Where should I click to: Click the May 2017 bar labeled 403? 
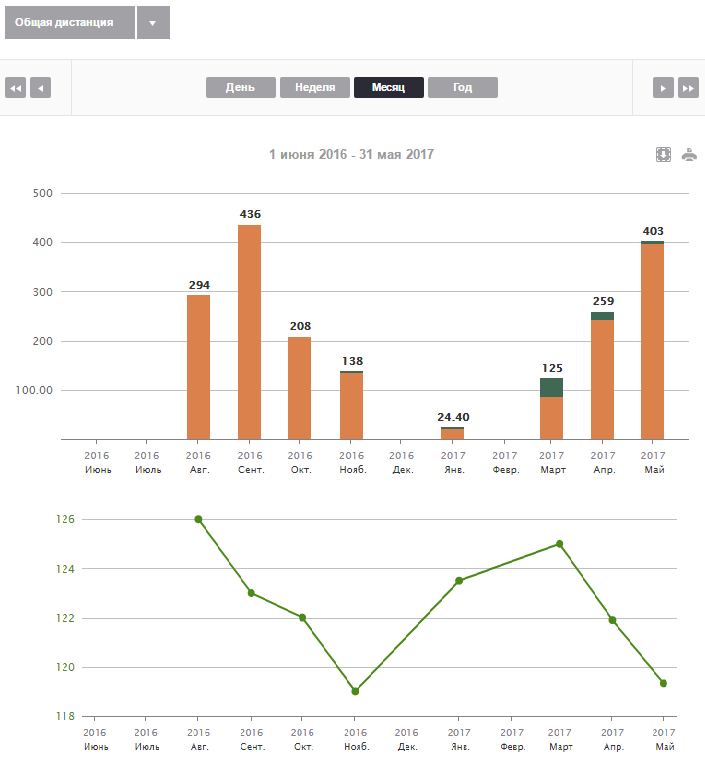click(x=653, y=340)
